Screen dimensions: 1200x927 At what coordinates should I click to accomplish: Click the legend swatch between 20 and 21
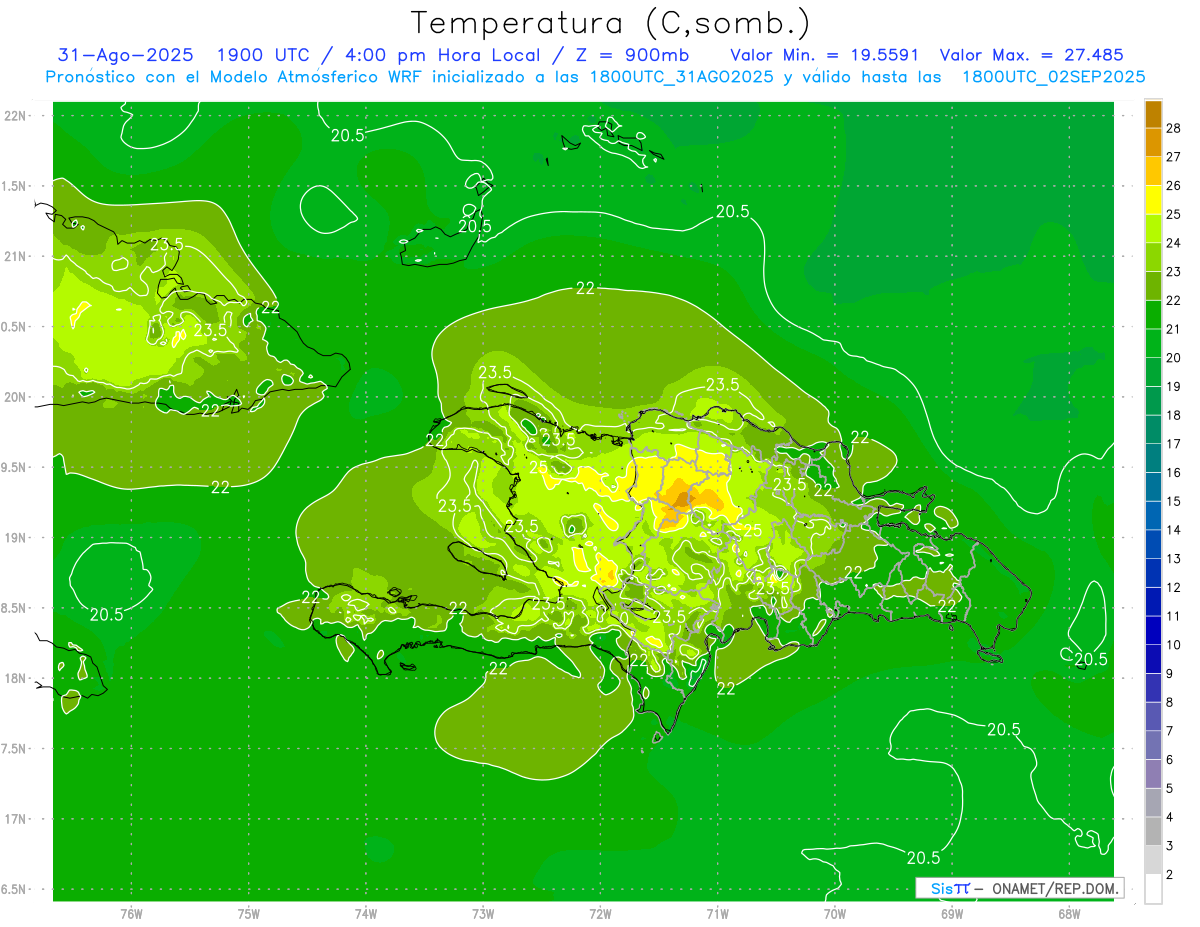coord(1153,344)
